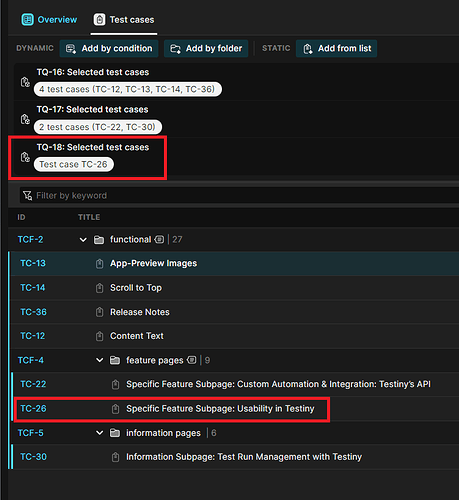
Task: Focus the Filter by keyword field
Action: pos(239,195)
